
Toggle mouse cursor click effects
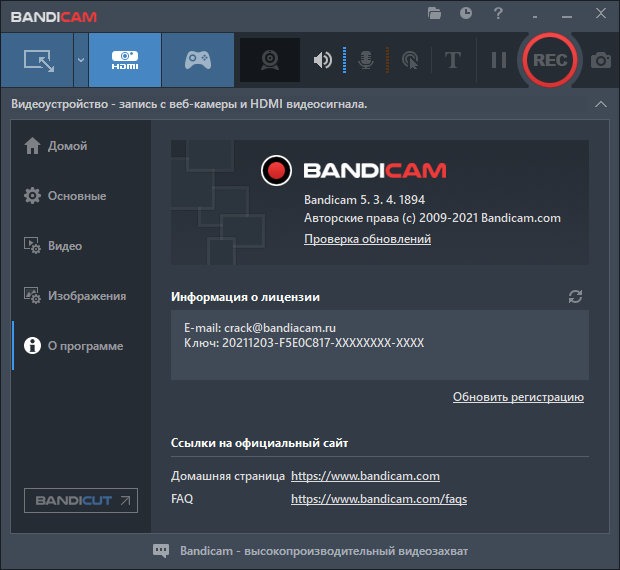pos(409,60)
